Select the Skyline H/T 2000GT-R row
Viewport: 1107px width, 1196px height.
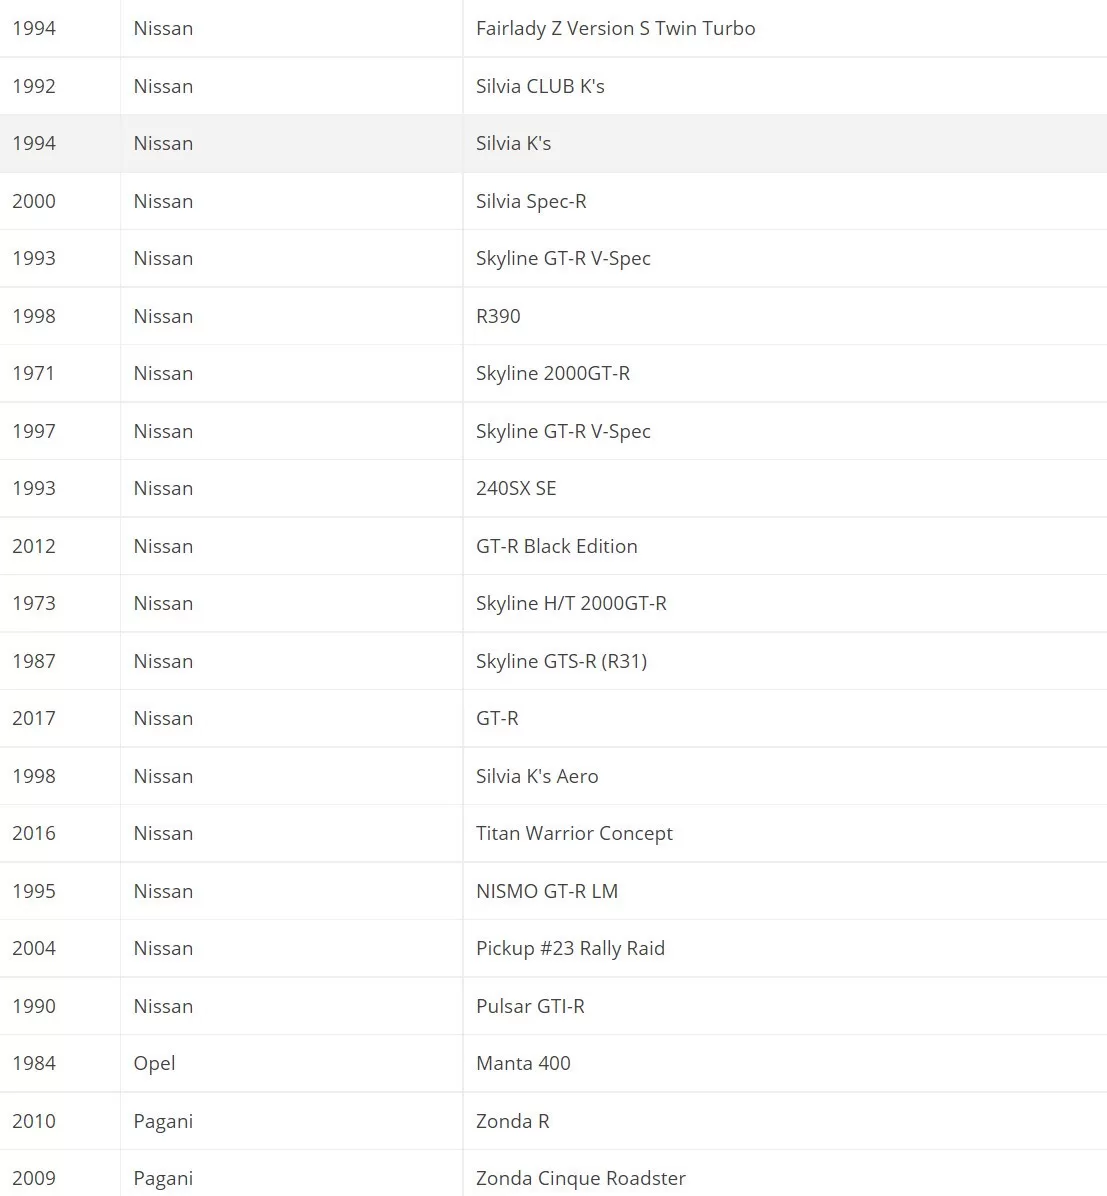(x=553, y=603)
